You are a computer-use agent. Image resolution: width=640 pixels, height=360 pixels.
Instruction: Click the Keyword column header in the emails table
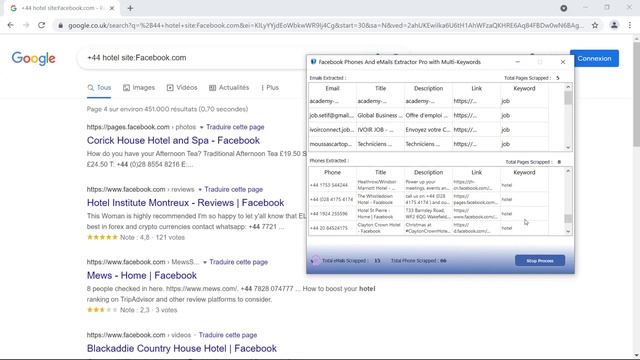pyautogui.click(x=524, y=88)
